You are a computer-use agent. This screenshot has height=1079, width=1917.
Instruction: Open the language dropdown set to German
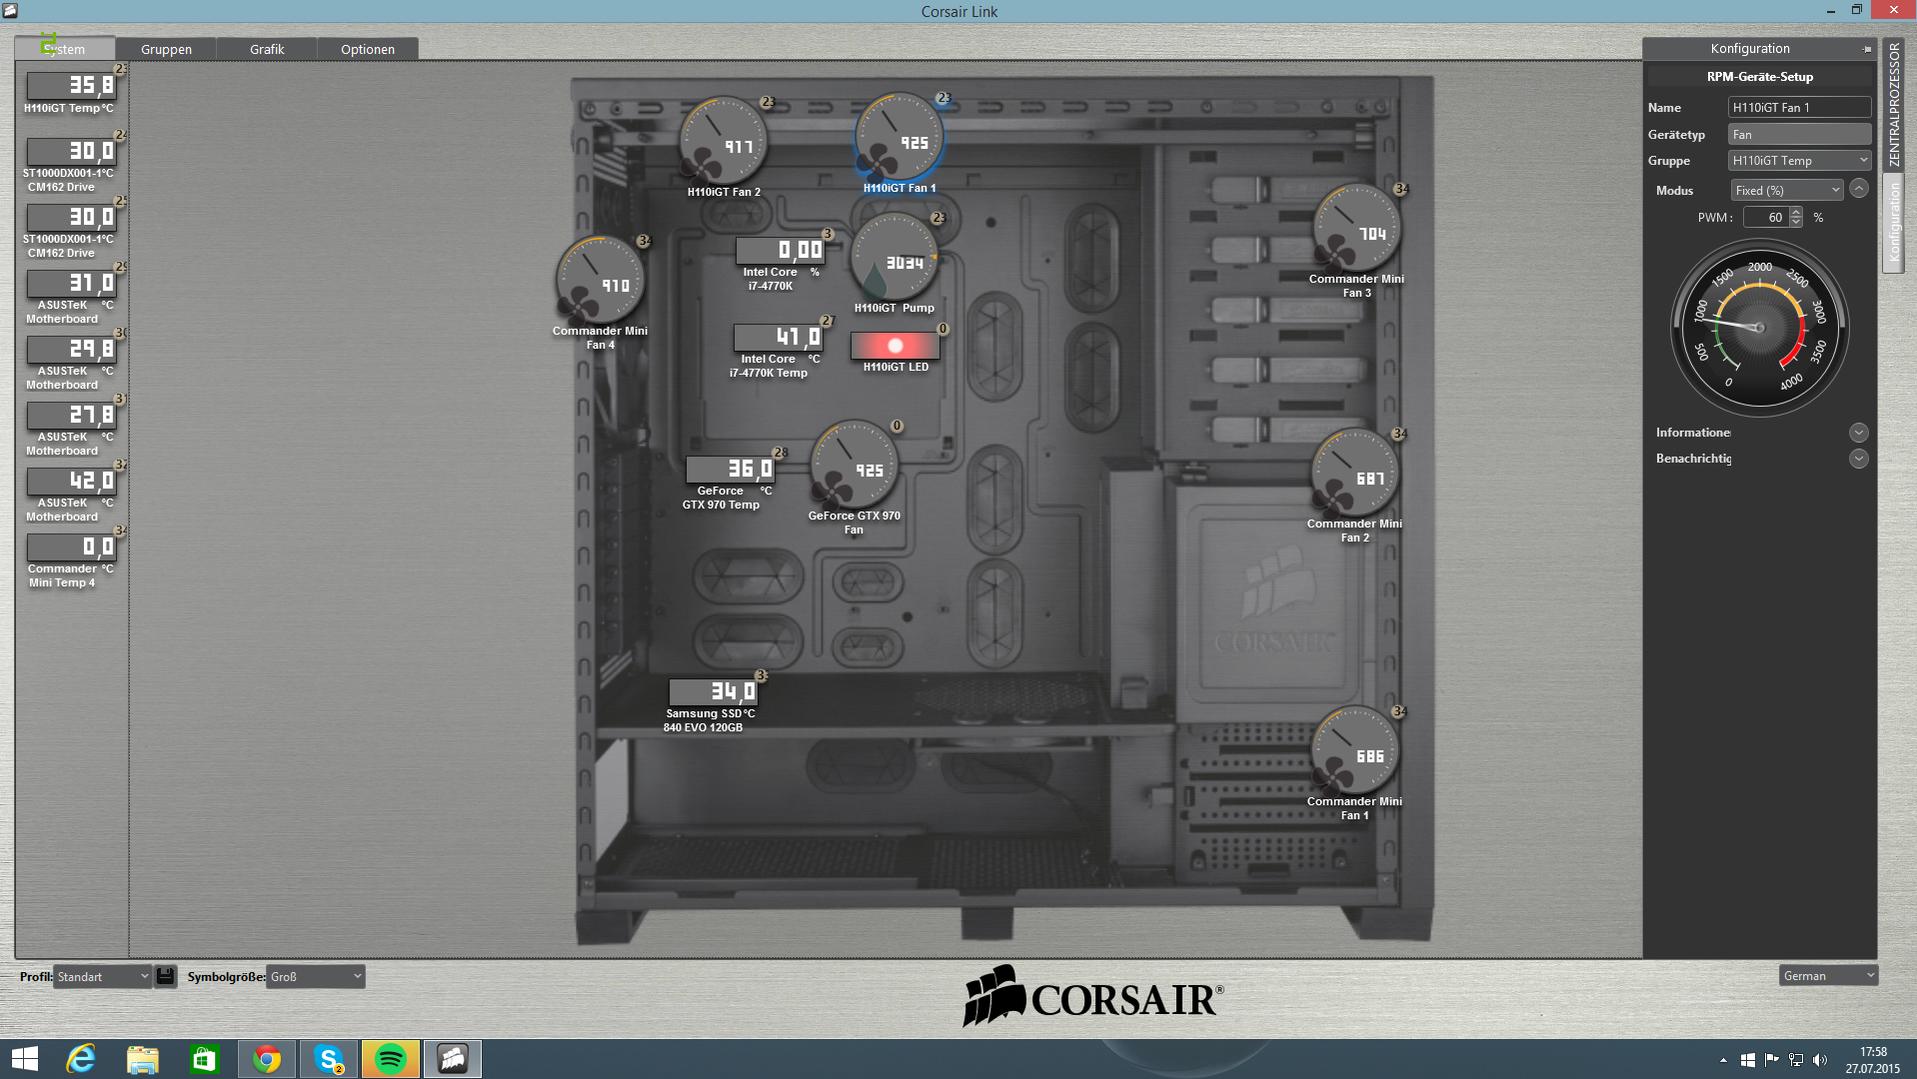point(1828,975)
